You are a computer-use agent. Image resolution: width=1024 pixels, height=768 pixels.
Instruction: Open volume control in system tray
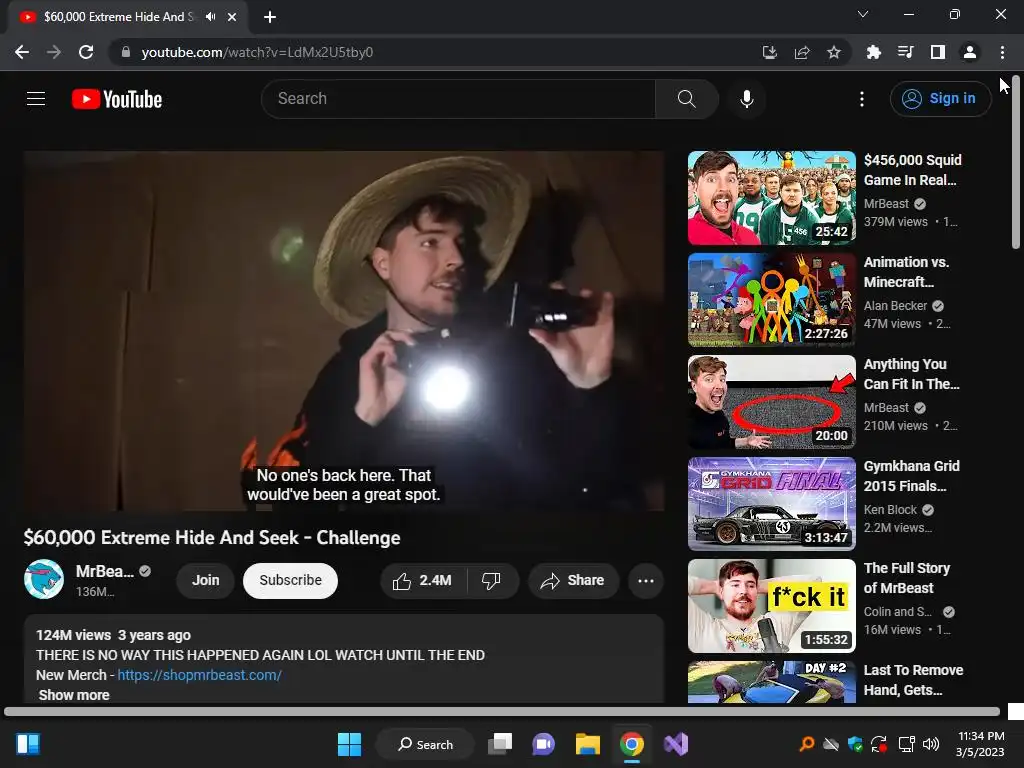[931, 744]
